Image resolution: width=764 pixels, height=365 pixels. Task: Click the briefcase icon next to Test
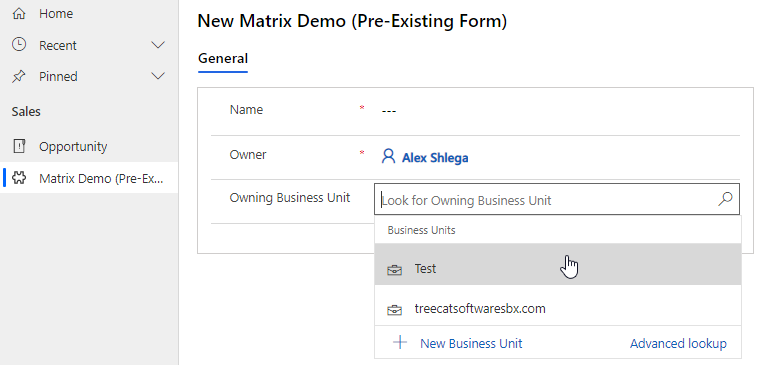[x=394, y=269]
